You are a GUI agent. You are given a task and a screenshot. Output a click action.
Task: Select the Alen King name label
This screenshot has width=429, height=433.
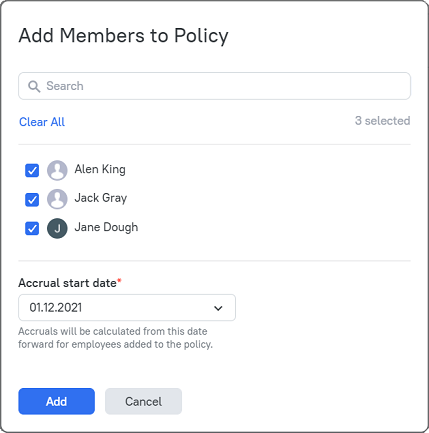pos(100,169)
